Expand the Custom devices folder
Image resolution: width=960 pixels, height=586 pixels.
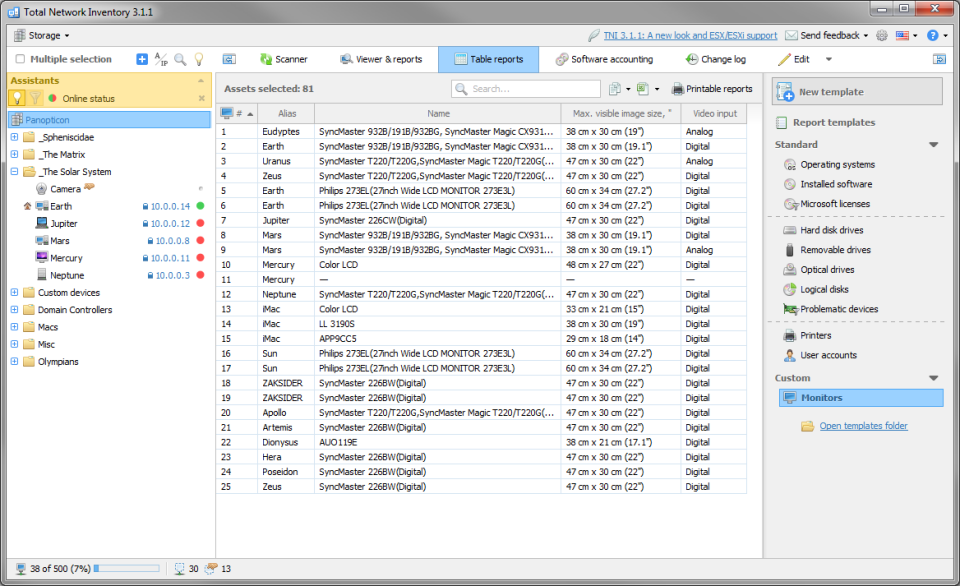pos(13,292)
